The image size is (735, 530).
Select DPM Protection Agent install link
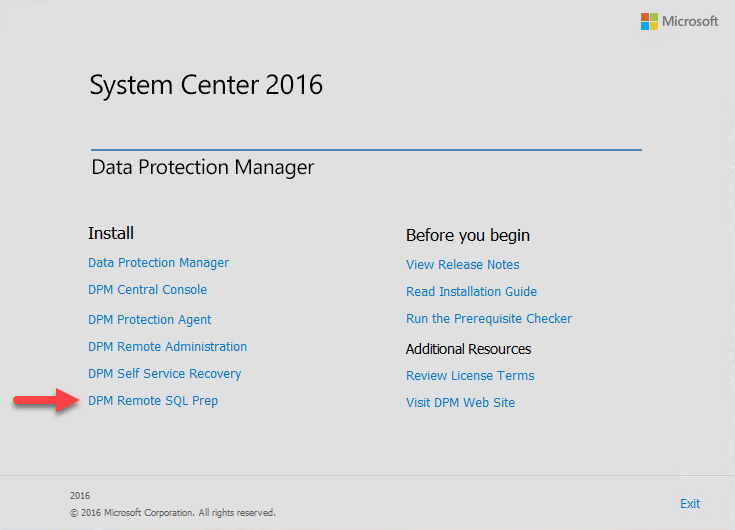(150, 320)
